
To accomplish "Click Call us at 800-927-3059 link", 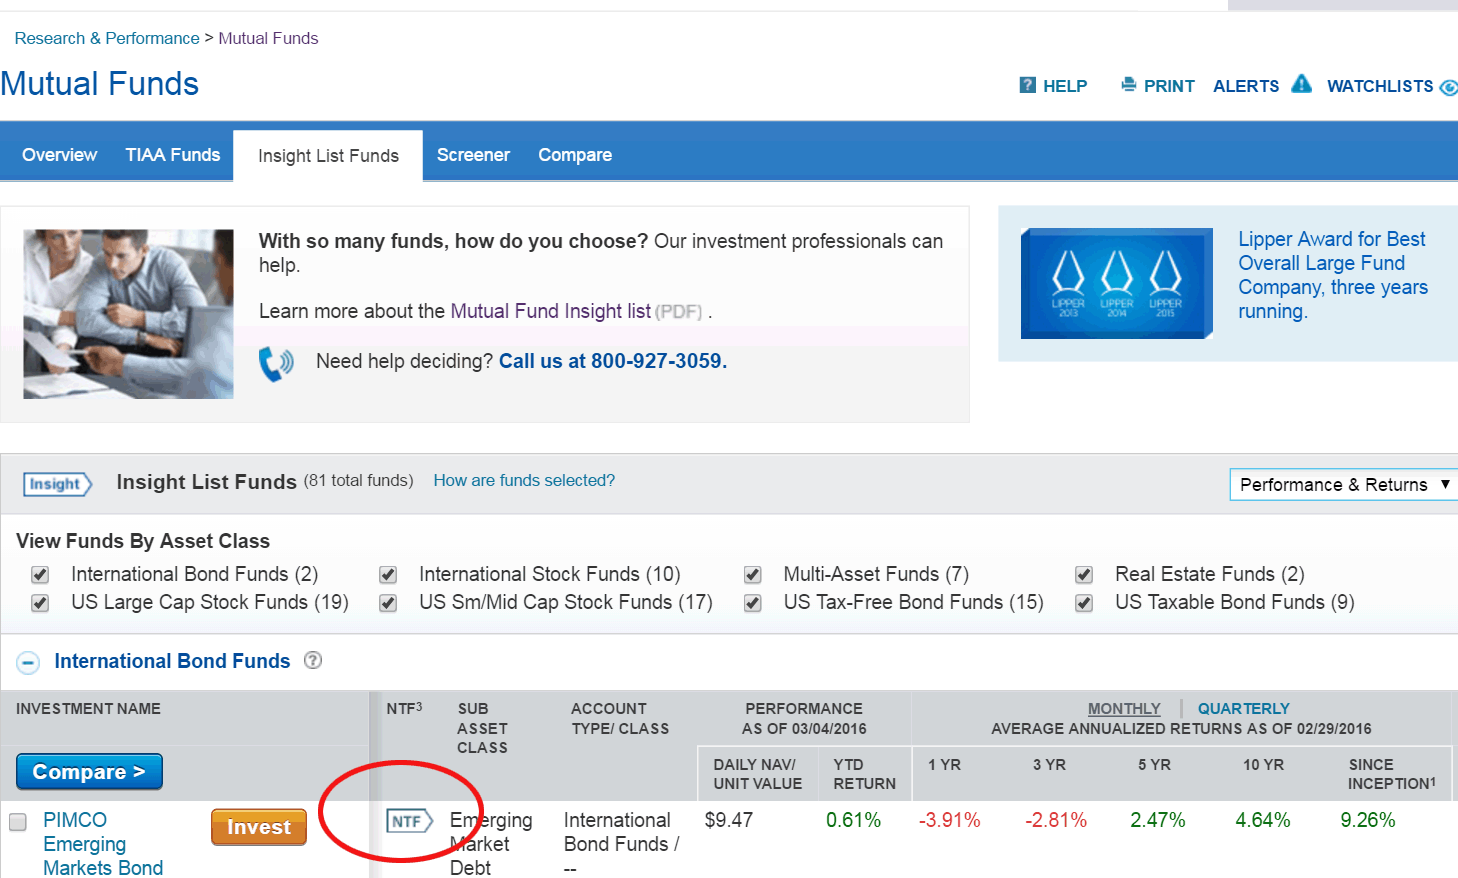I will (x=613, y=361).
